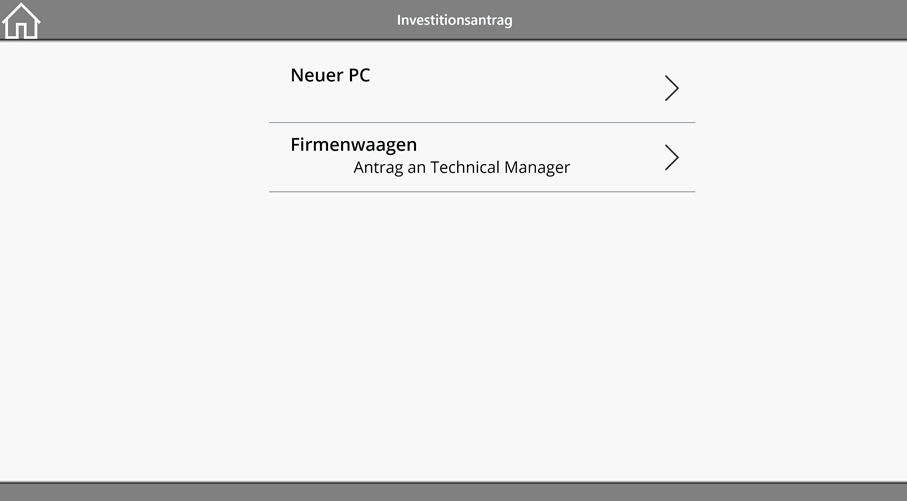Click the Investitionsantrag header title
907x501 pixels.
(x=455, y=20)
